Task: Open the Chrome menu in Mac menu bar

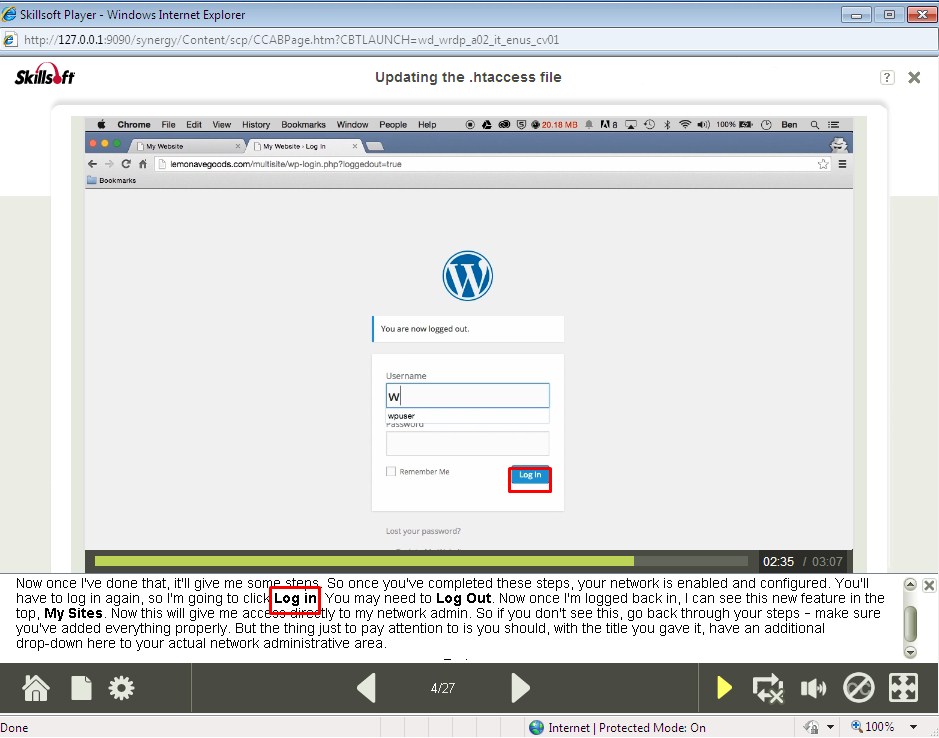Action: click(x=134, y=125)
